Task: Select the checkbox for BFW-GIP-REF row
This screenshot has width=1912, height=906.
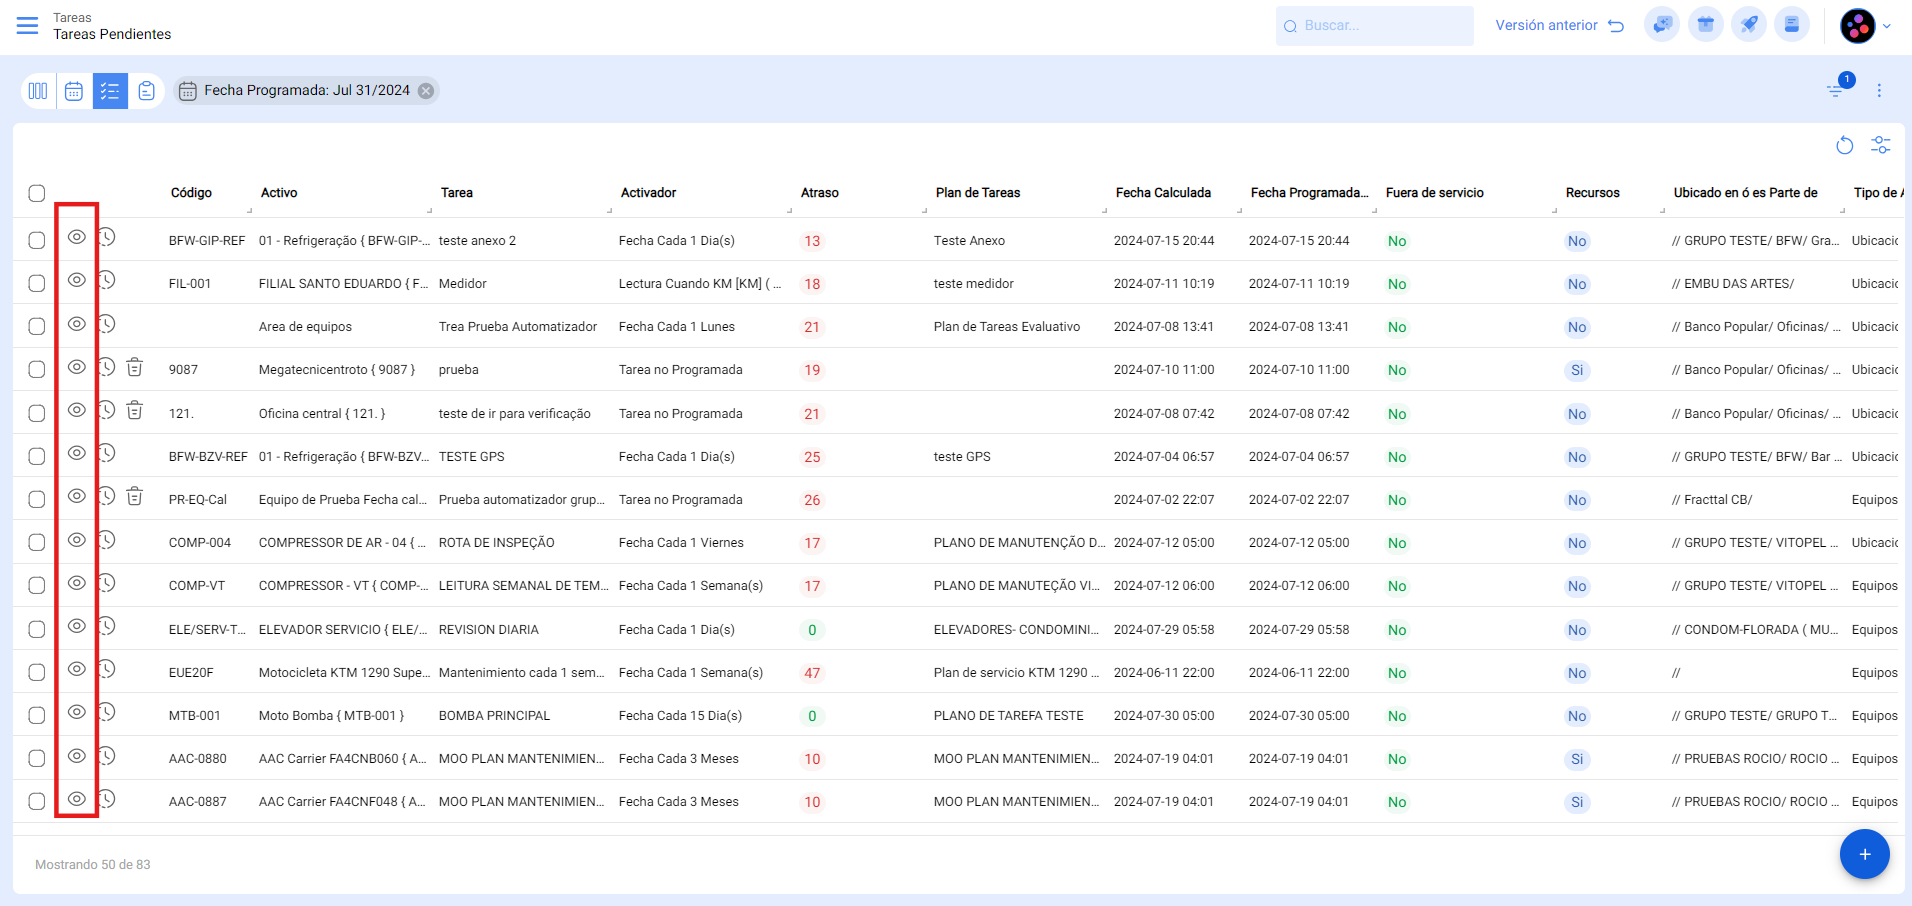Action: (37, 240)
